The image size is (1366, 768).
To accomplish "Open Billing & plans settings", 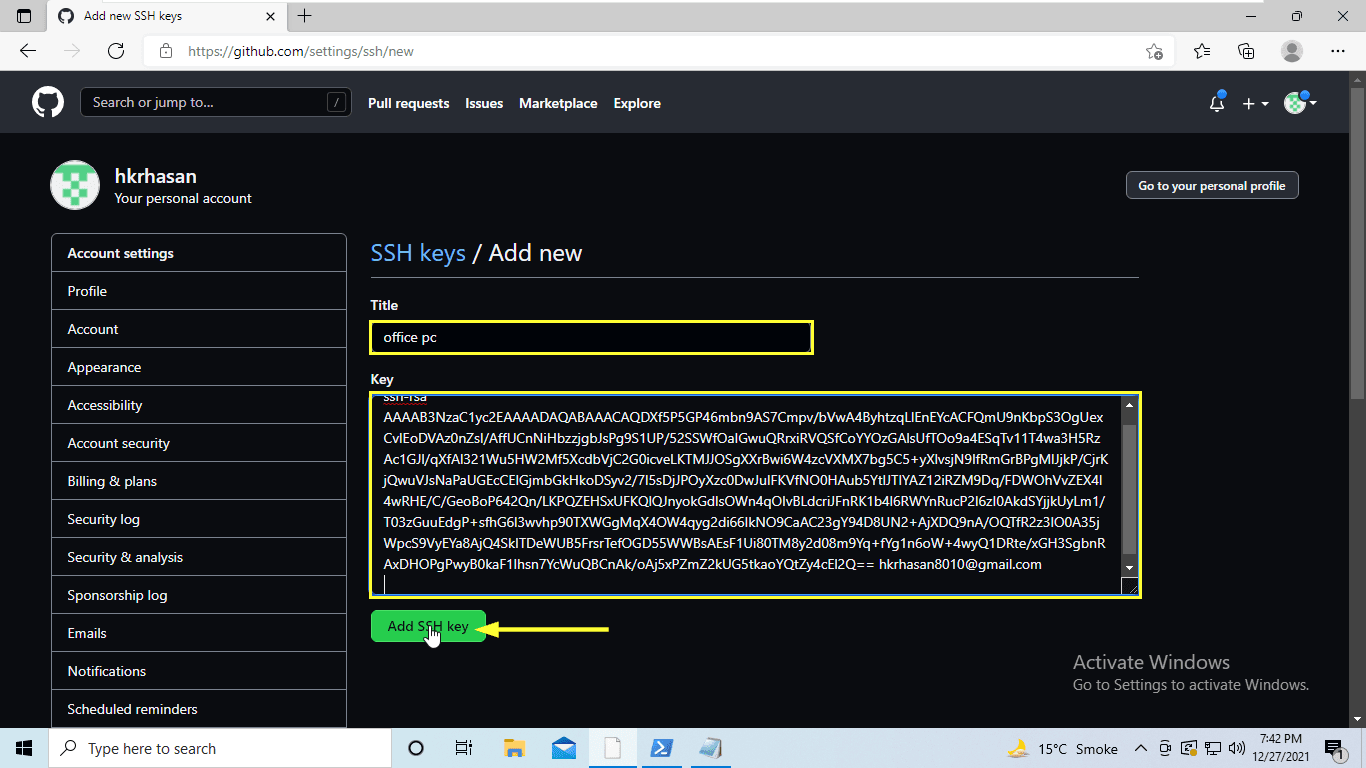I will (199, 481).
